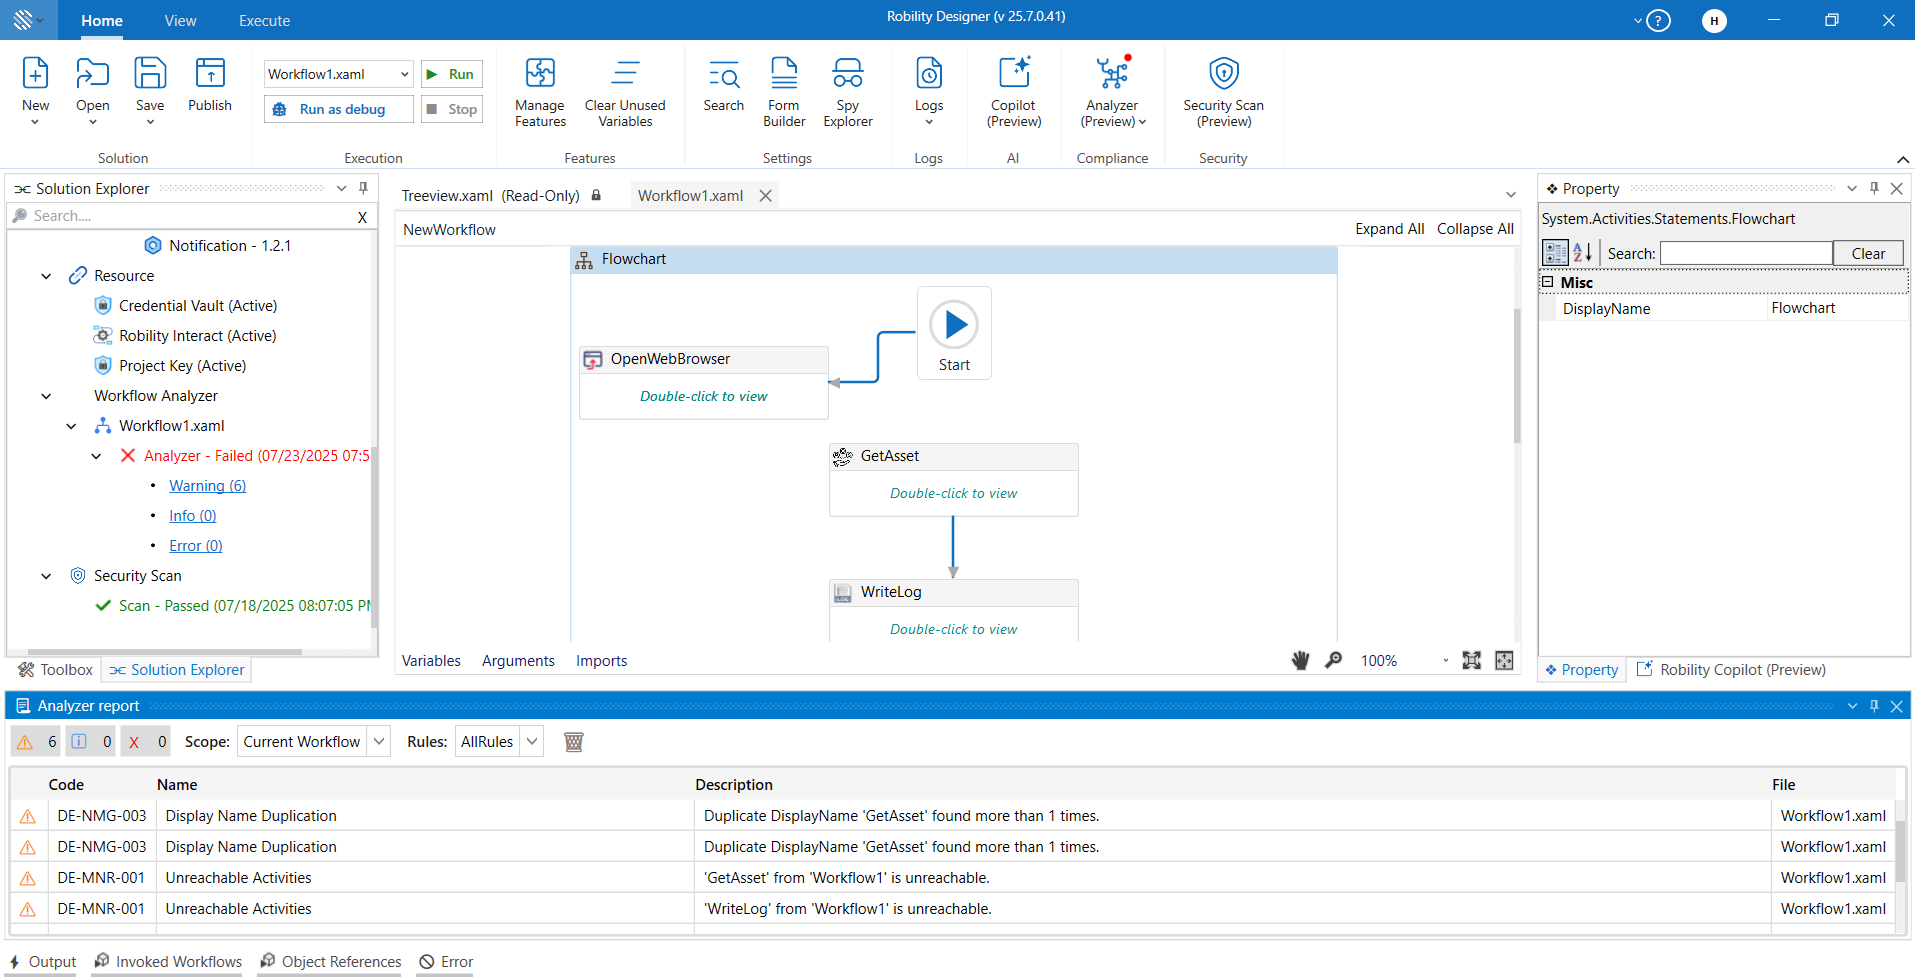Collapse the Misc property category

click(x=1548, y=282)
